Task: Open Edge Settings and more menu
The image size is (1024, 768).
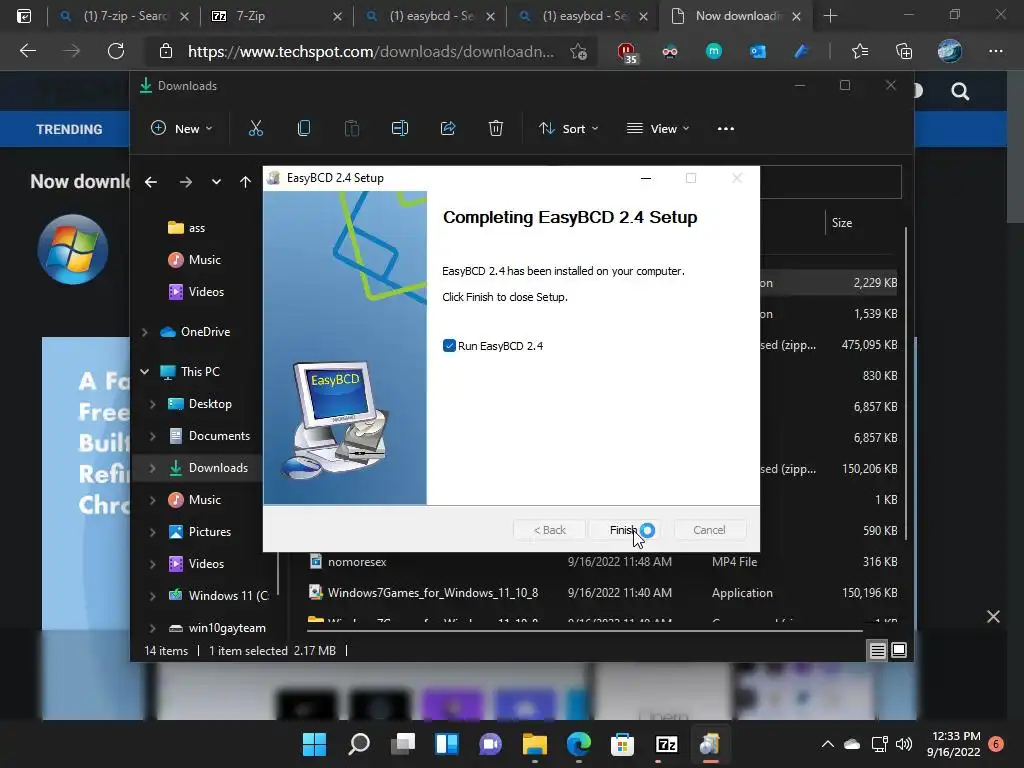Action: click(995, 51)
